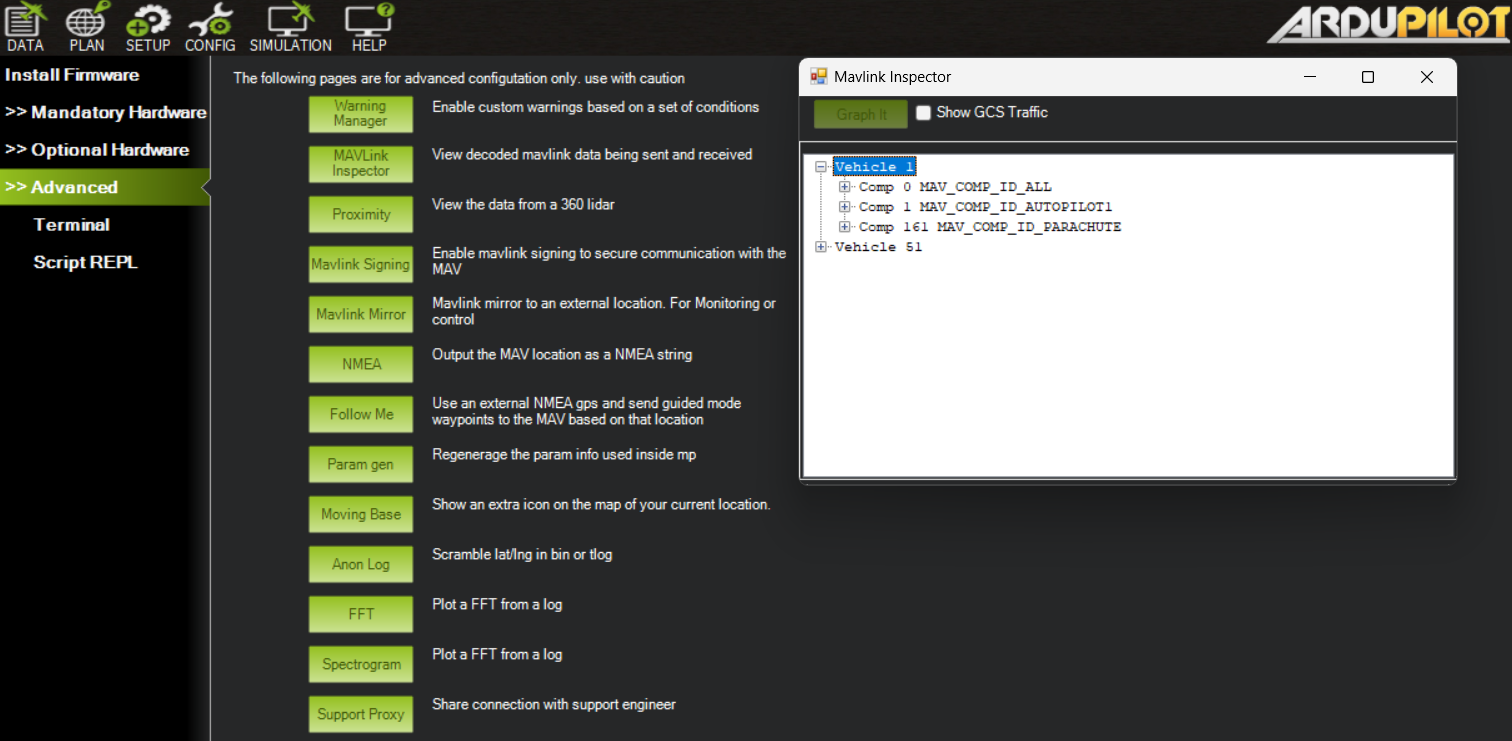Screen dimensions: 1512x741
Task: Click 'Enable custom warnings' description text
Action: point(595,107)
